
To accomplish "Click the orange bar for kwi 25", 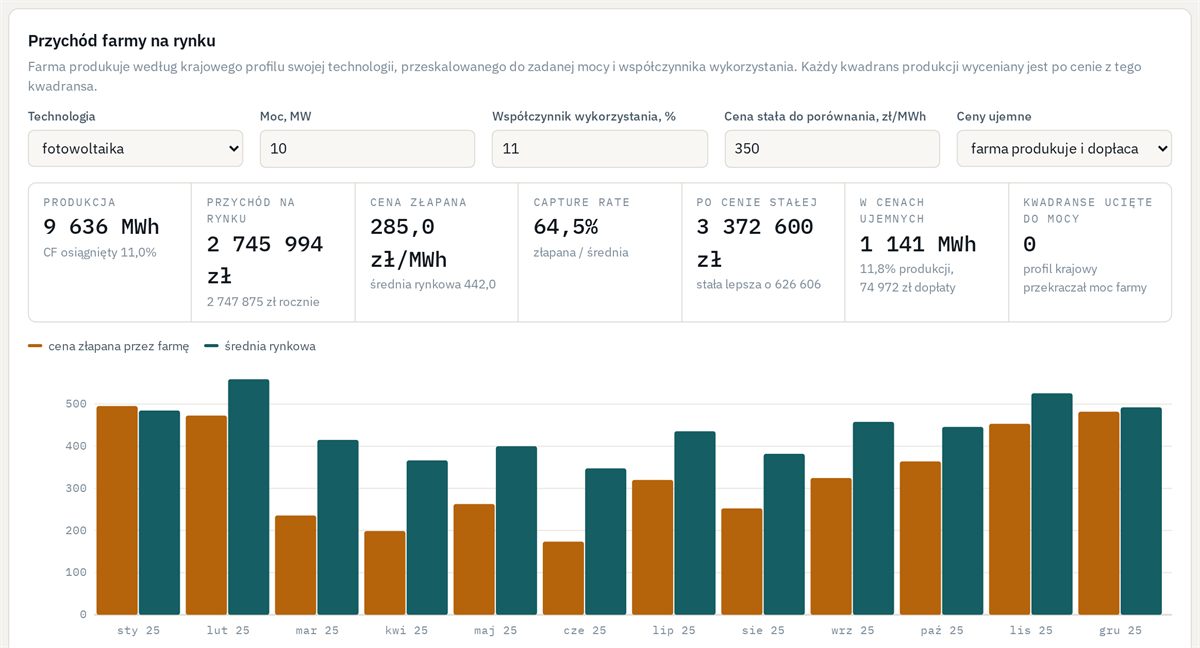I will click(385, 573).
